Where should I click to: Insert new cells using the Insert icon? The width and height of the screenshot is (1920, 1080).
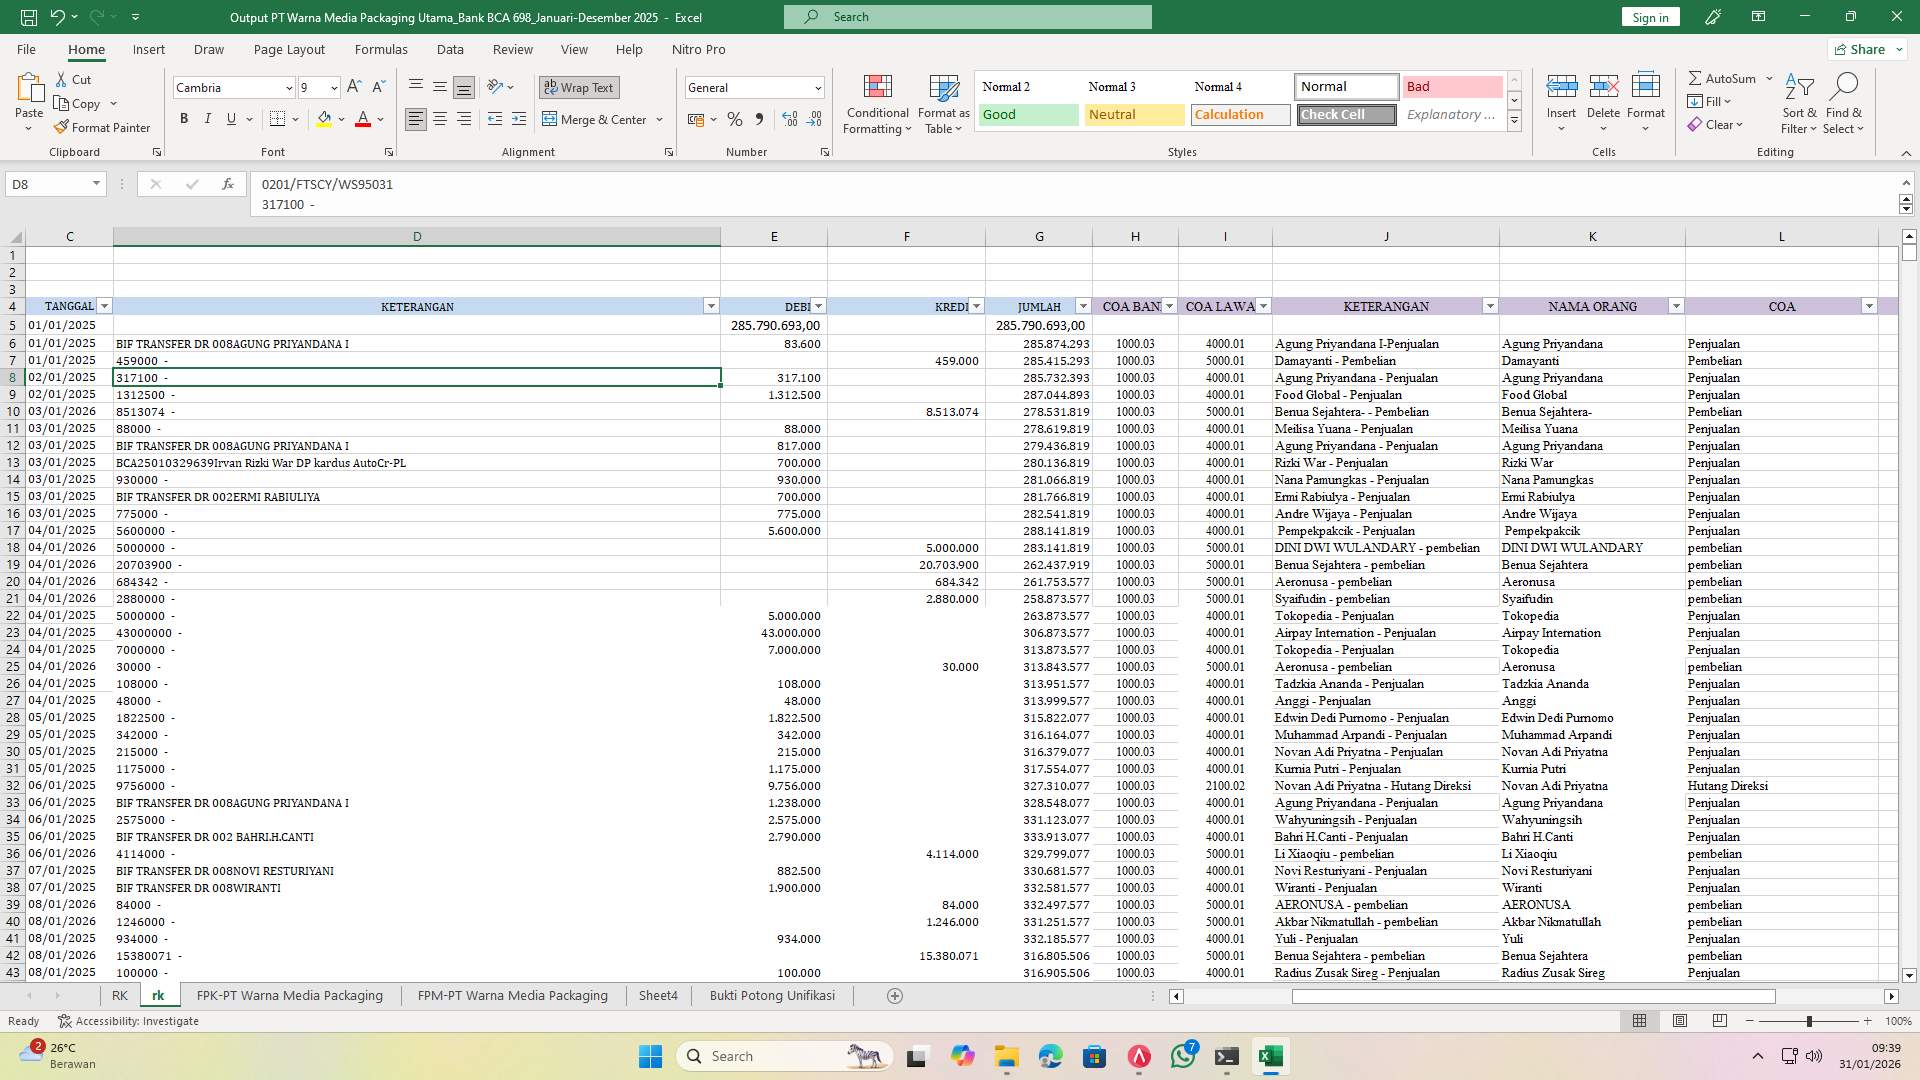click(x=1561, y=95)
